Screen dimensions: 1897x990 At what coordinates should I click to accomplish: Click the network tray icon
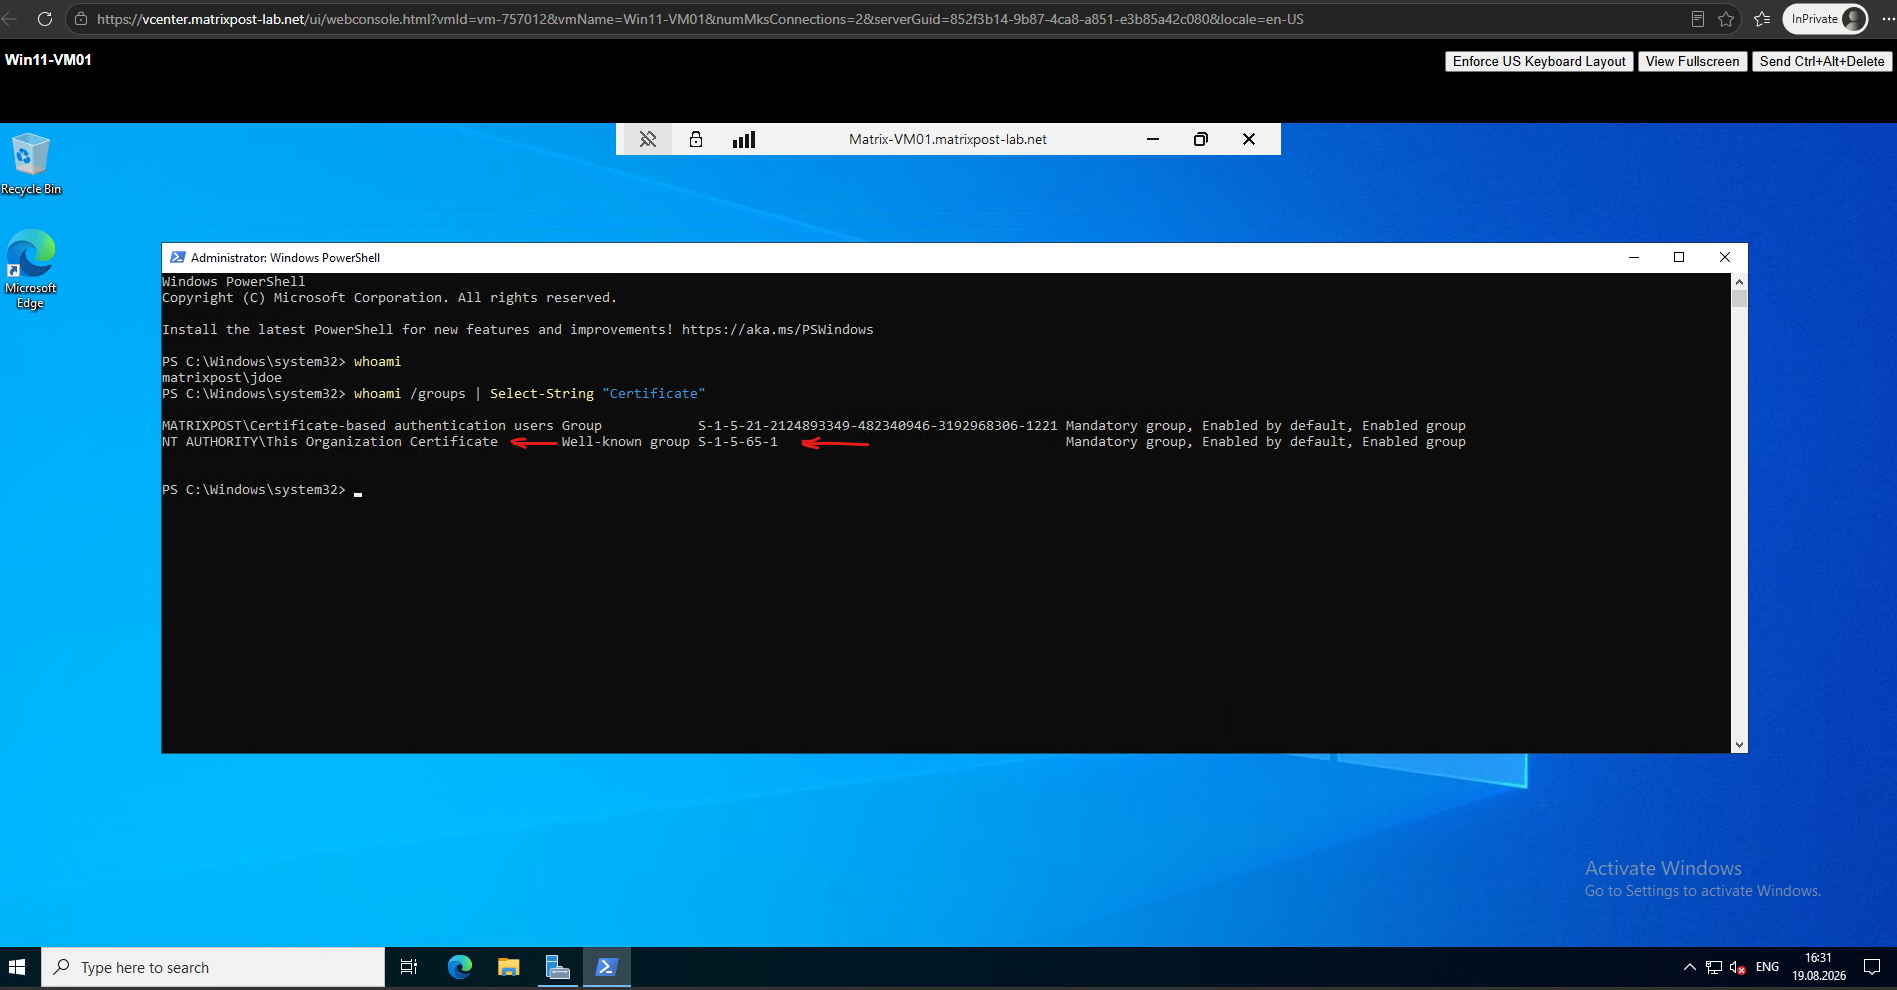(x=1714, y=967)
